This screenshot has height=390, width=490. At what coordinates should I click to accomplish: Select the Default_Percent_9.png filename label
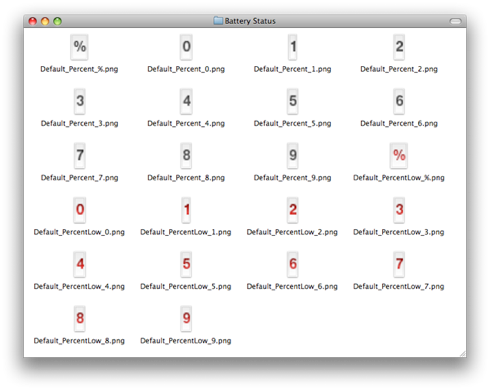(292, 178)
